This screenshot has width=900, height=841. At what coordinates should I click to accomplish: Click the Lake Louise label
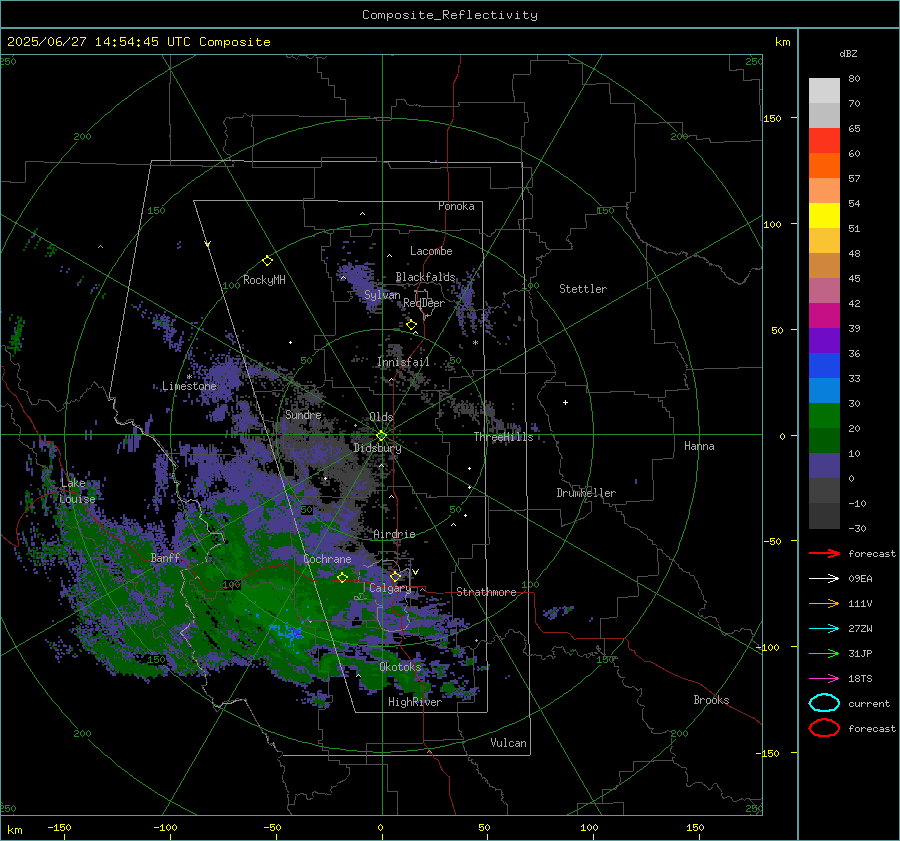pyautogui.click(x=77, y=491)
